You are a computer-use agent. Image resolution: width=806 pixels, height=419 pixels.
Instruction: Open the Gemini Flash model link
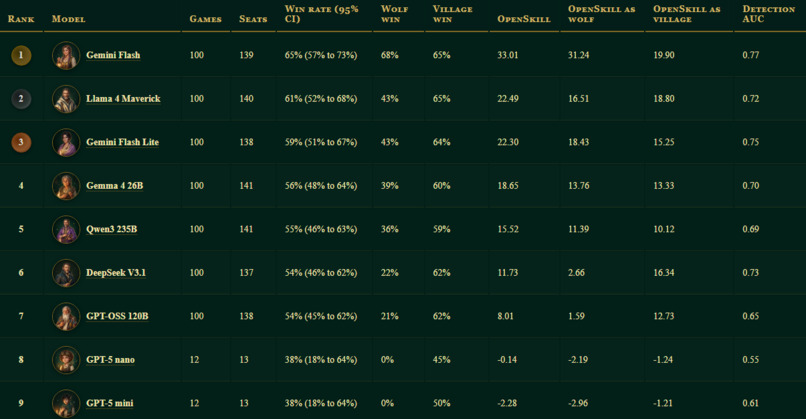click(x=113, y=55)
